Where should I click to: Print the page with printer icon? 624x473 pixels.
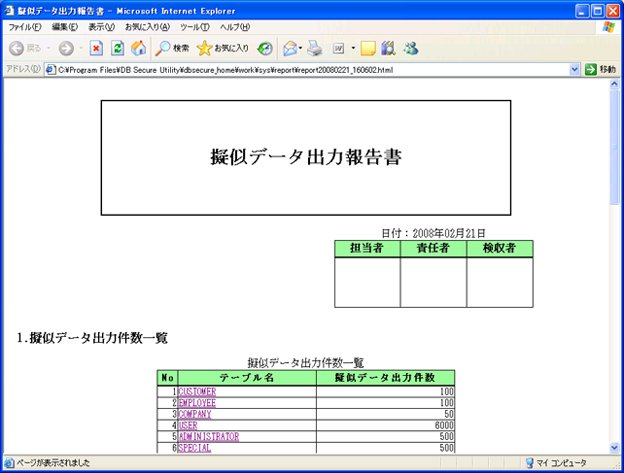pos(314,49)
